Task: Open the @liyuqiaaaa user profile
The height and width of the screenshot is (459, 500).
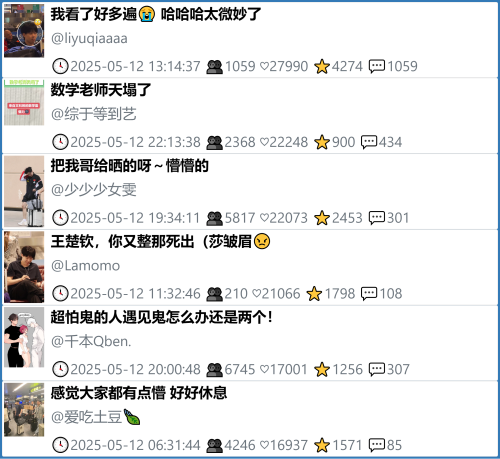Action: (x=89, y=38)
